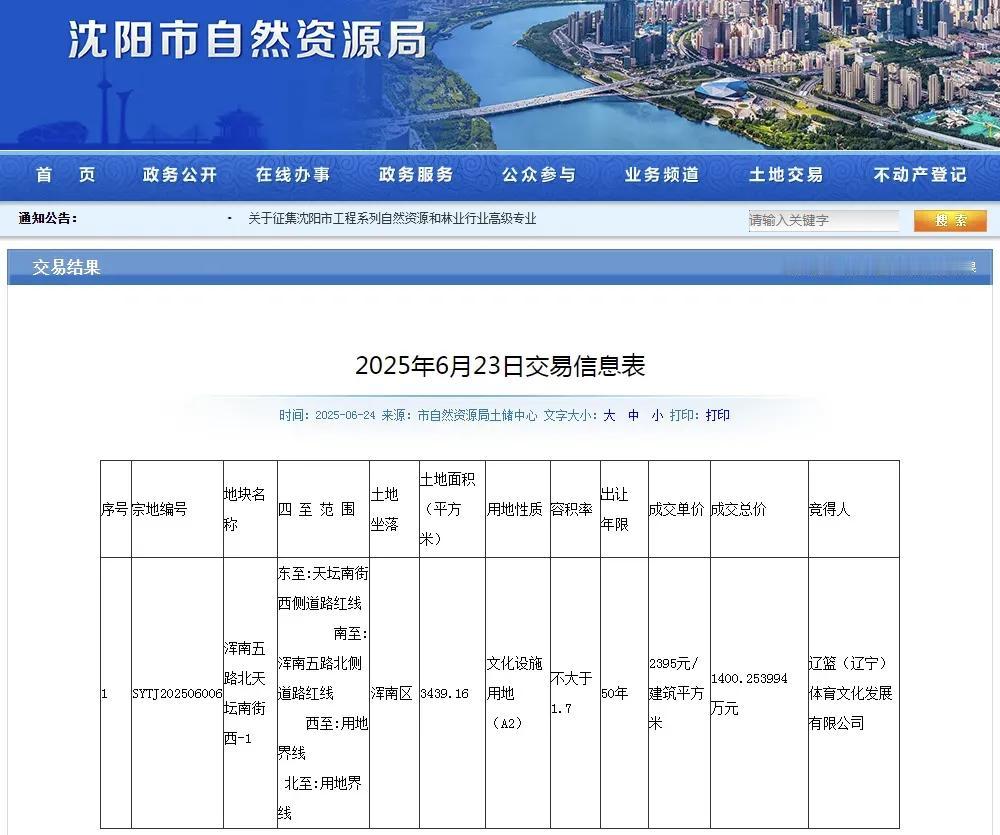Open the 政务服务 menu item
Screen dimensions: 1000x835
click(x=416, y=175)
